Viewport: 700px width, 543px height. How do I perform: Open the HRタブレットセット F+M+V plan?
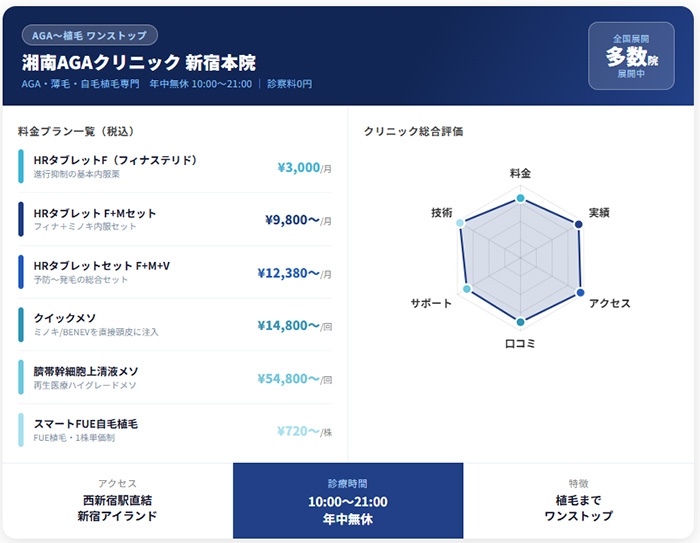pyautogui.click(x=175, y=272)
